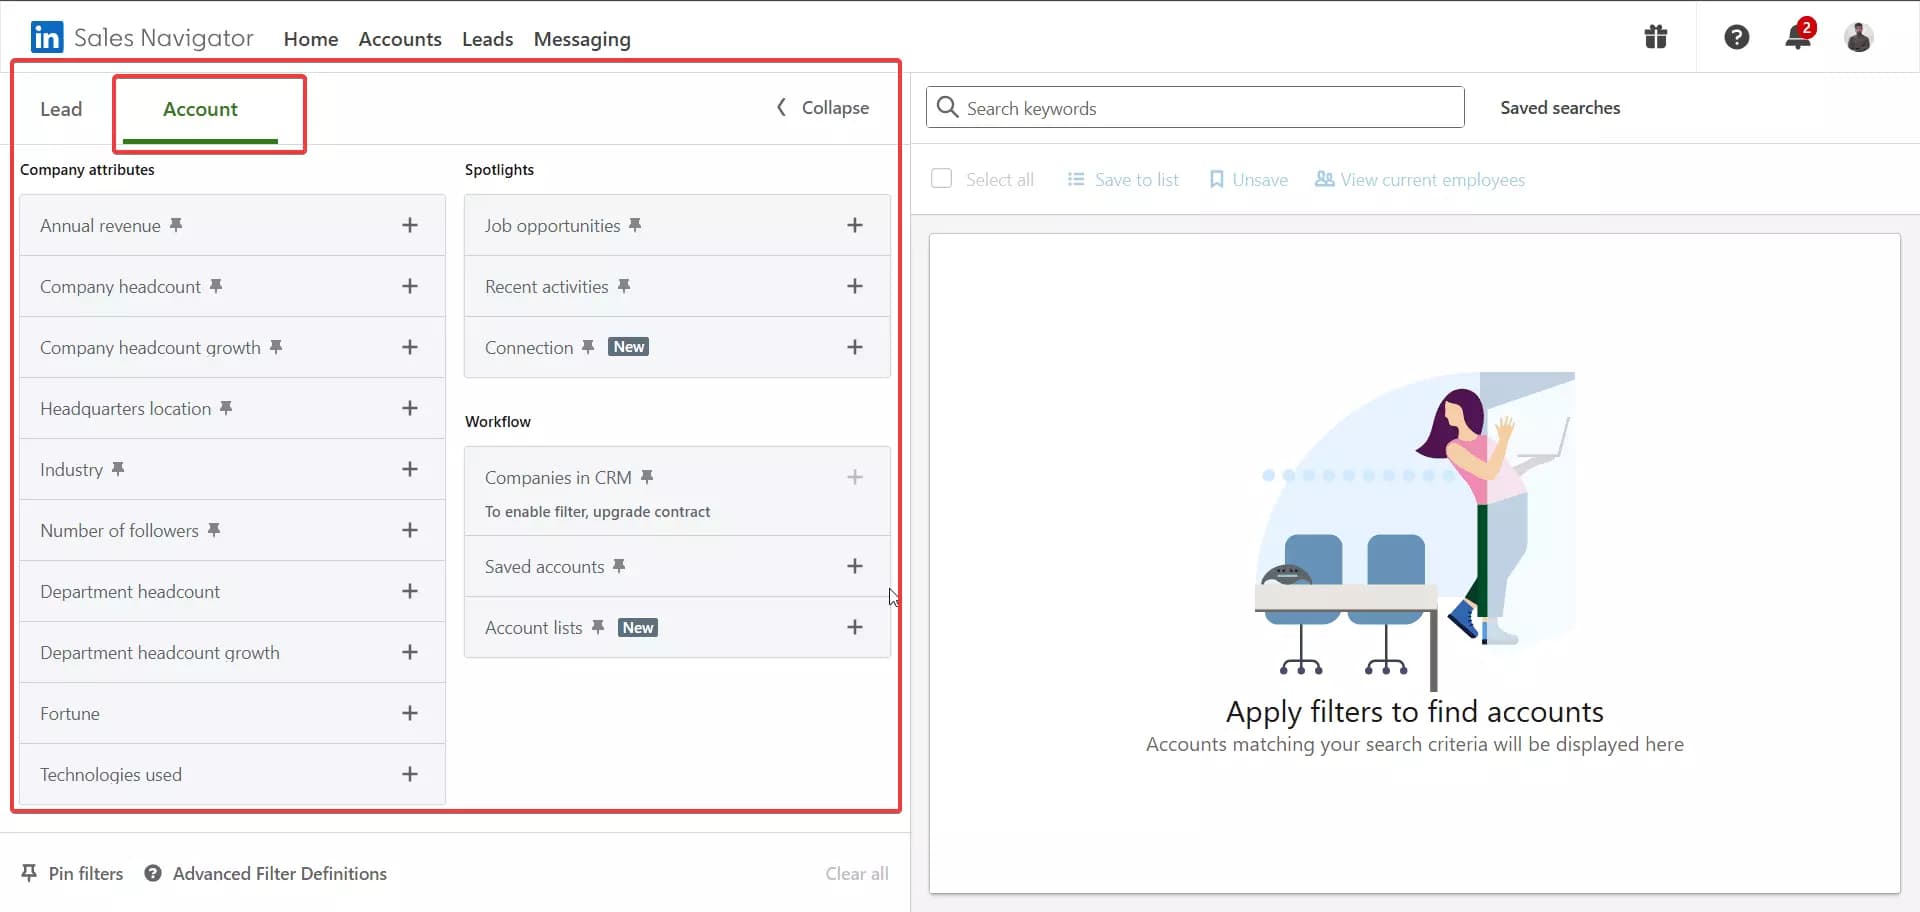The height and width of the screenshot is (912, 1920).
Task: Switch to the Lead tab
Action: click(61, 109)
